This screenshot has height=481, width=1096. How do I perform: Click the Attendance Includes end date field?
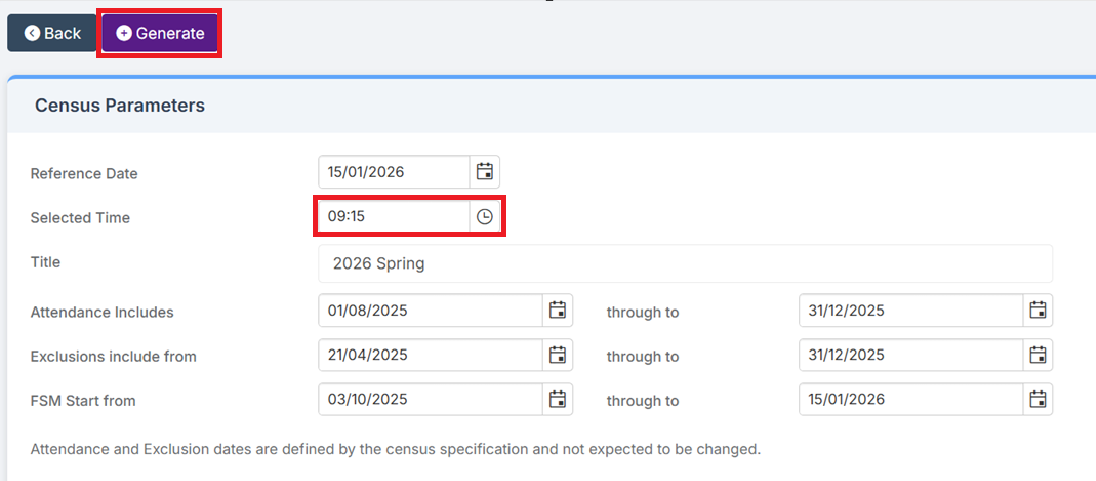coord(910,310)
